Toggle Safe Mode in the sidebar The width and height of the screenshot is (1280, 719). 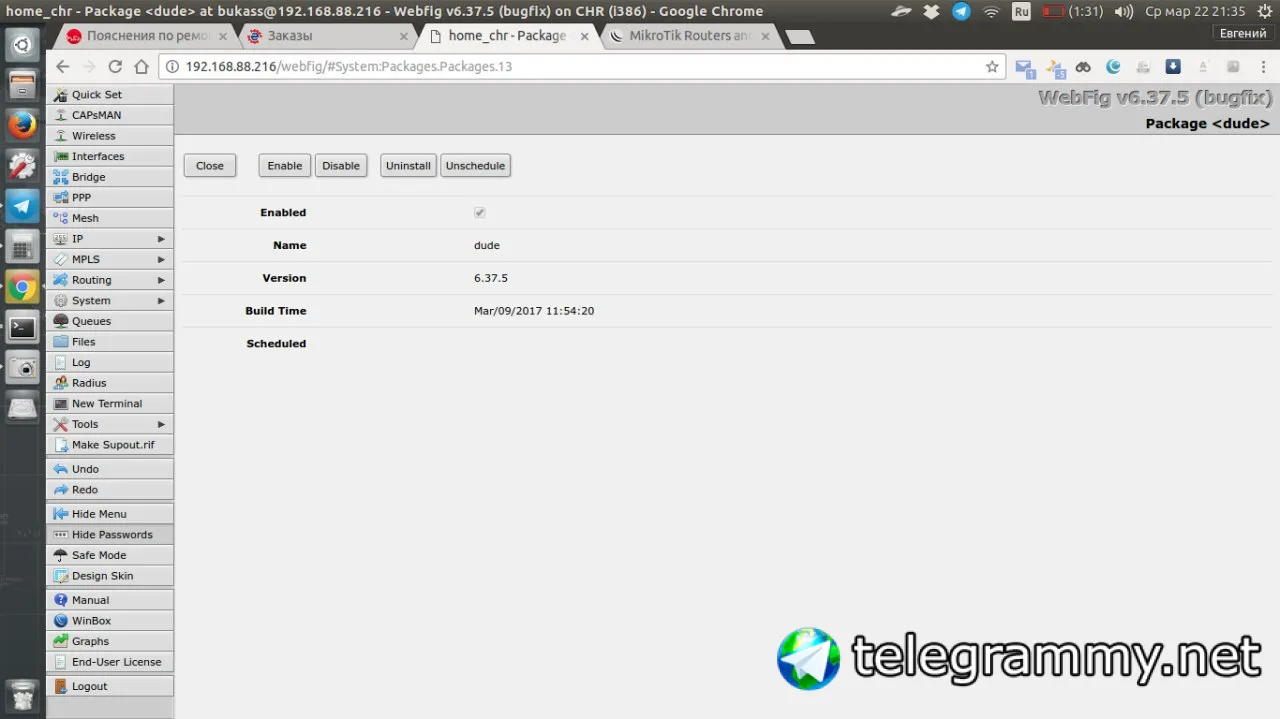click(x=109, y=555)
